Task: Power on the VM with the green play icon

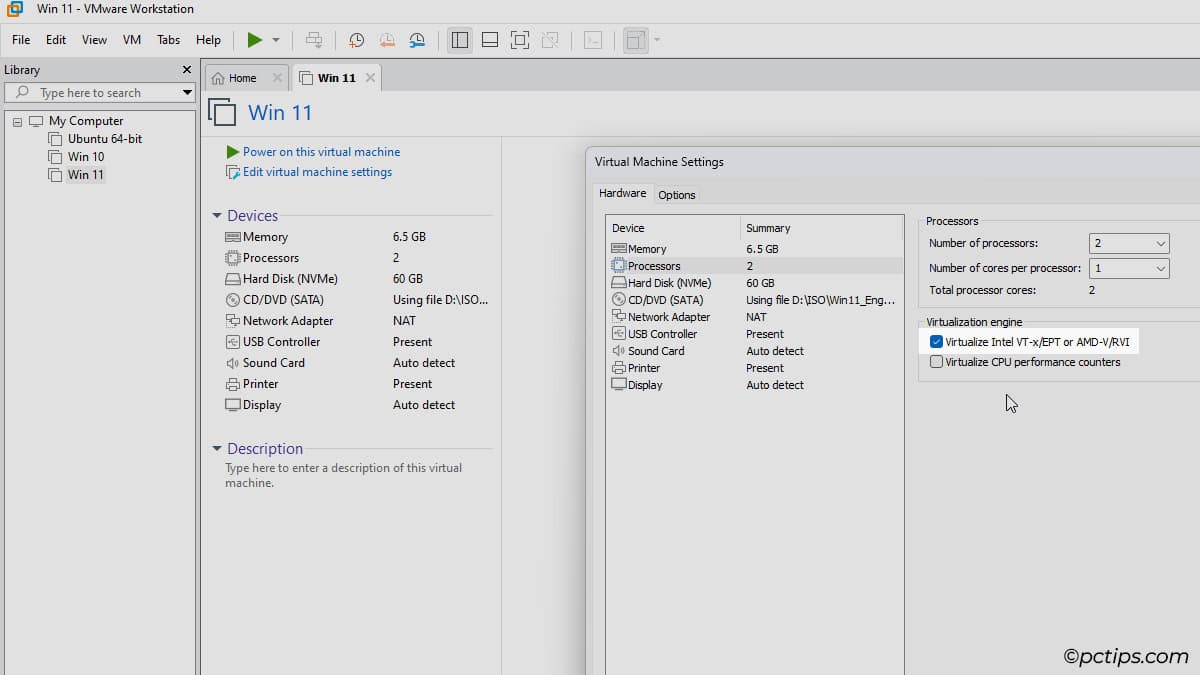Action: 255,40
